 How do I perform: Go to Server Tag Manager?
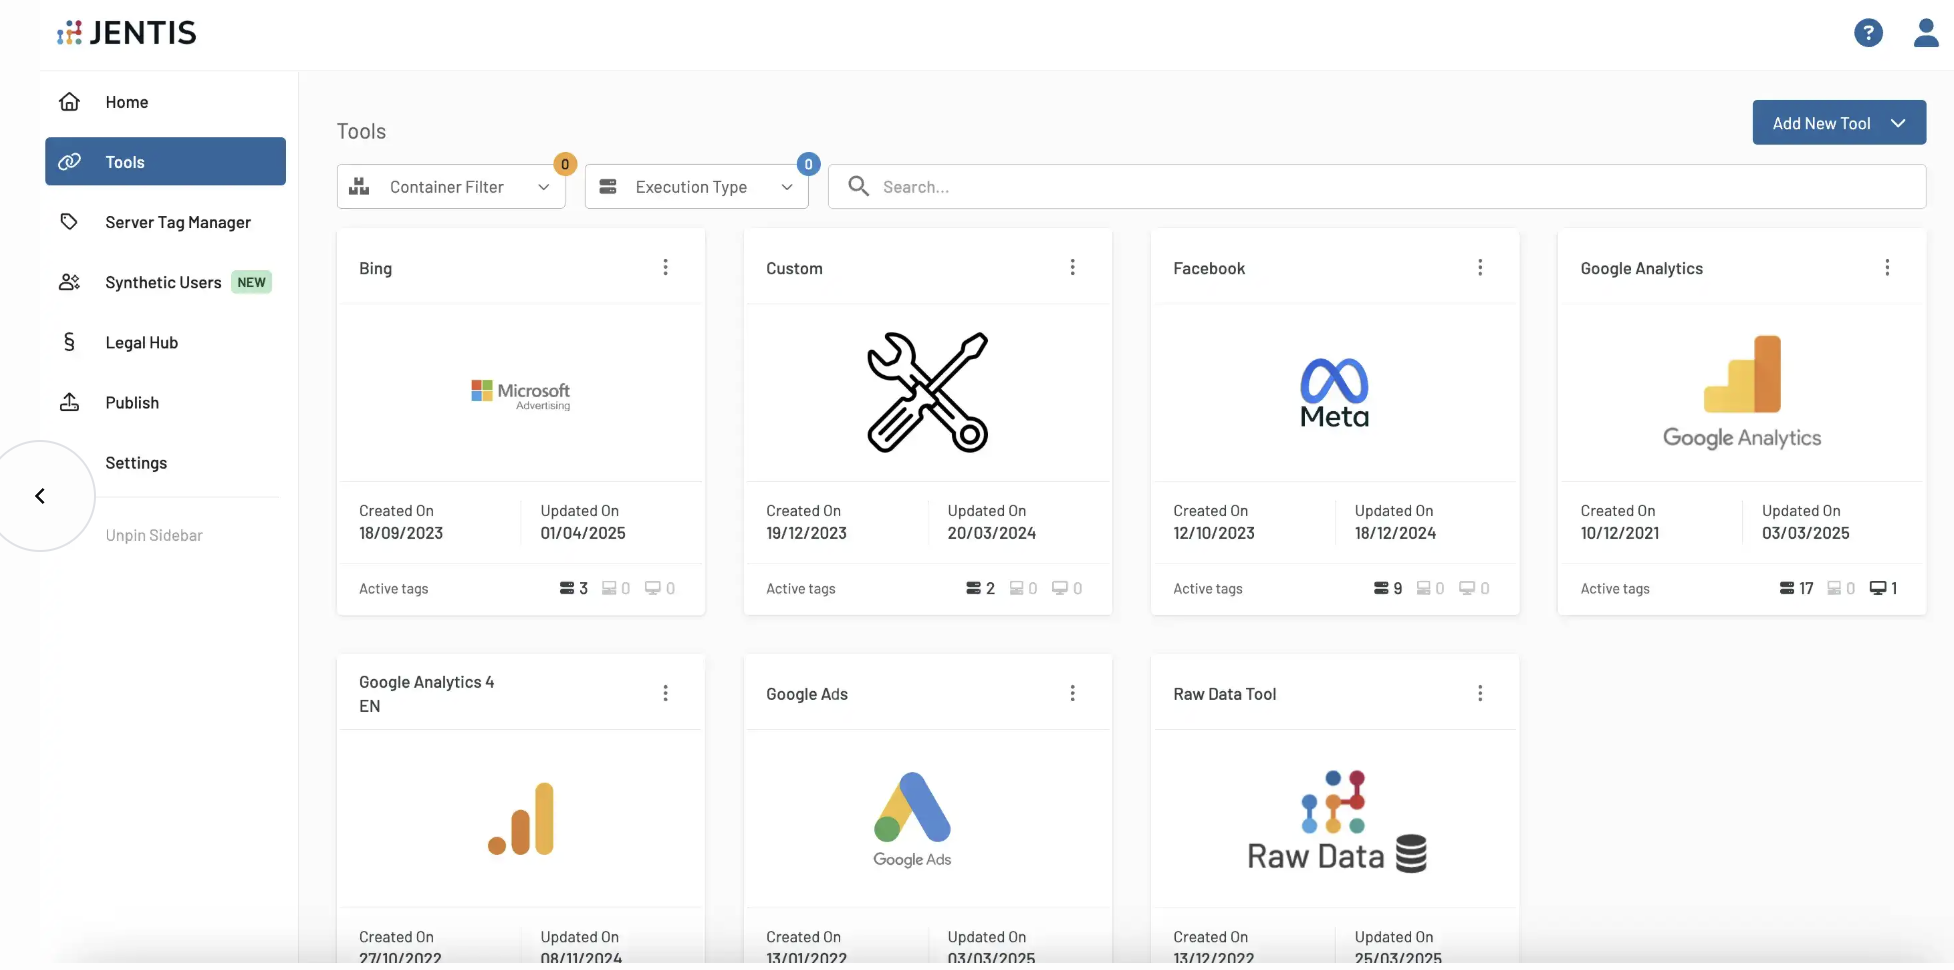(177, 222)
